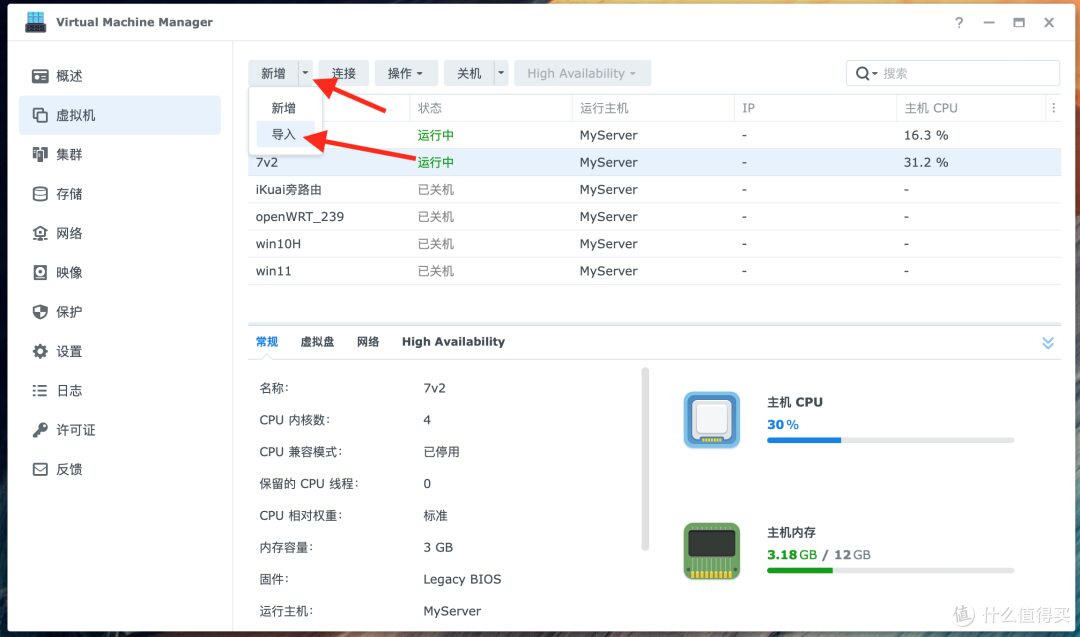Click the 连接 (Connect) button
Viewport: 1080px width, 637px height.
[343, 72]
